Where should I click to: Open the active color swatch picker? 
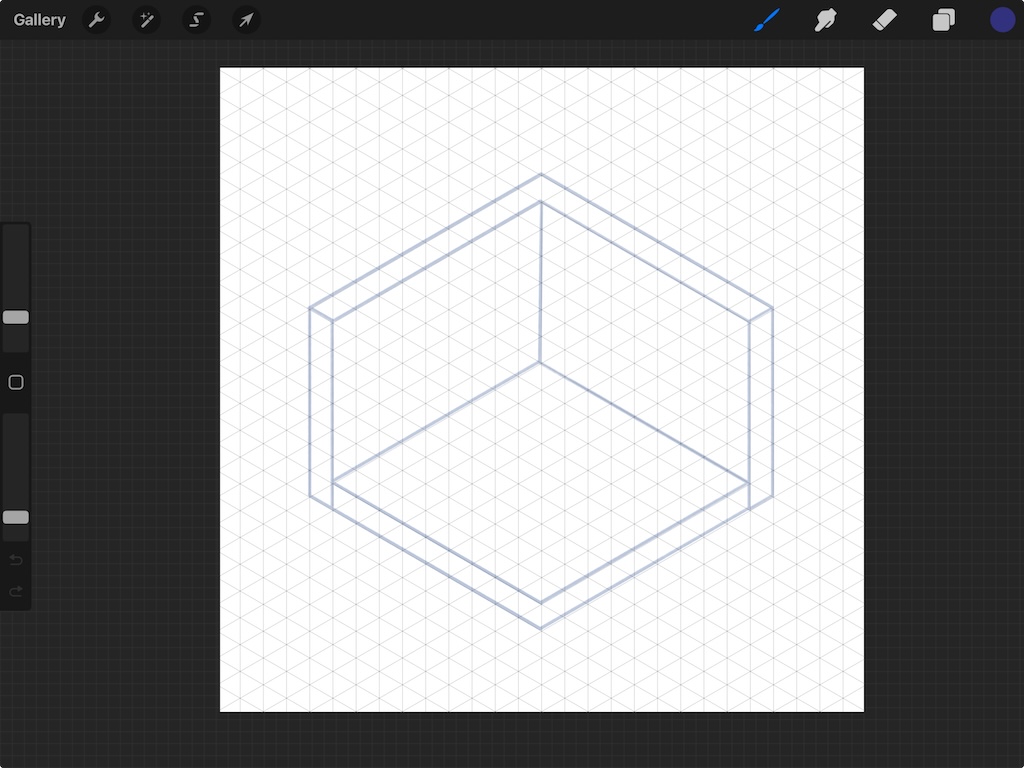[1002, 20]
